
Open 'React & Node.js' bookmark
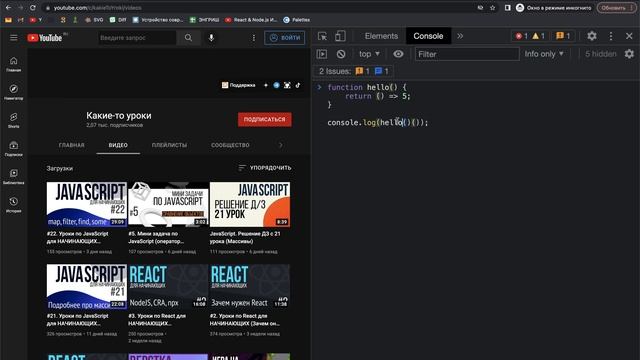pos(251,20)
